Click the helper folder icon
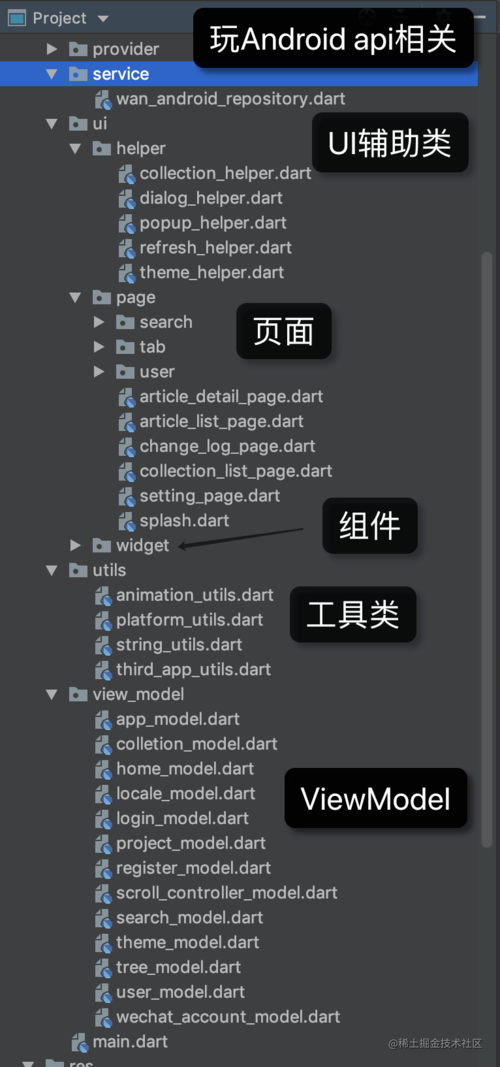This screenshot has width=500, height=1067. [x=101, y=148]
